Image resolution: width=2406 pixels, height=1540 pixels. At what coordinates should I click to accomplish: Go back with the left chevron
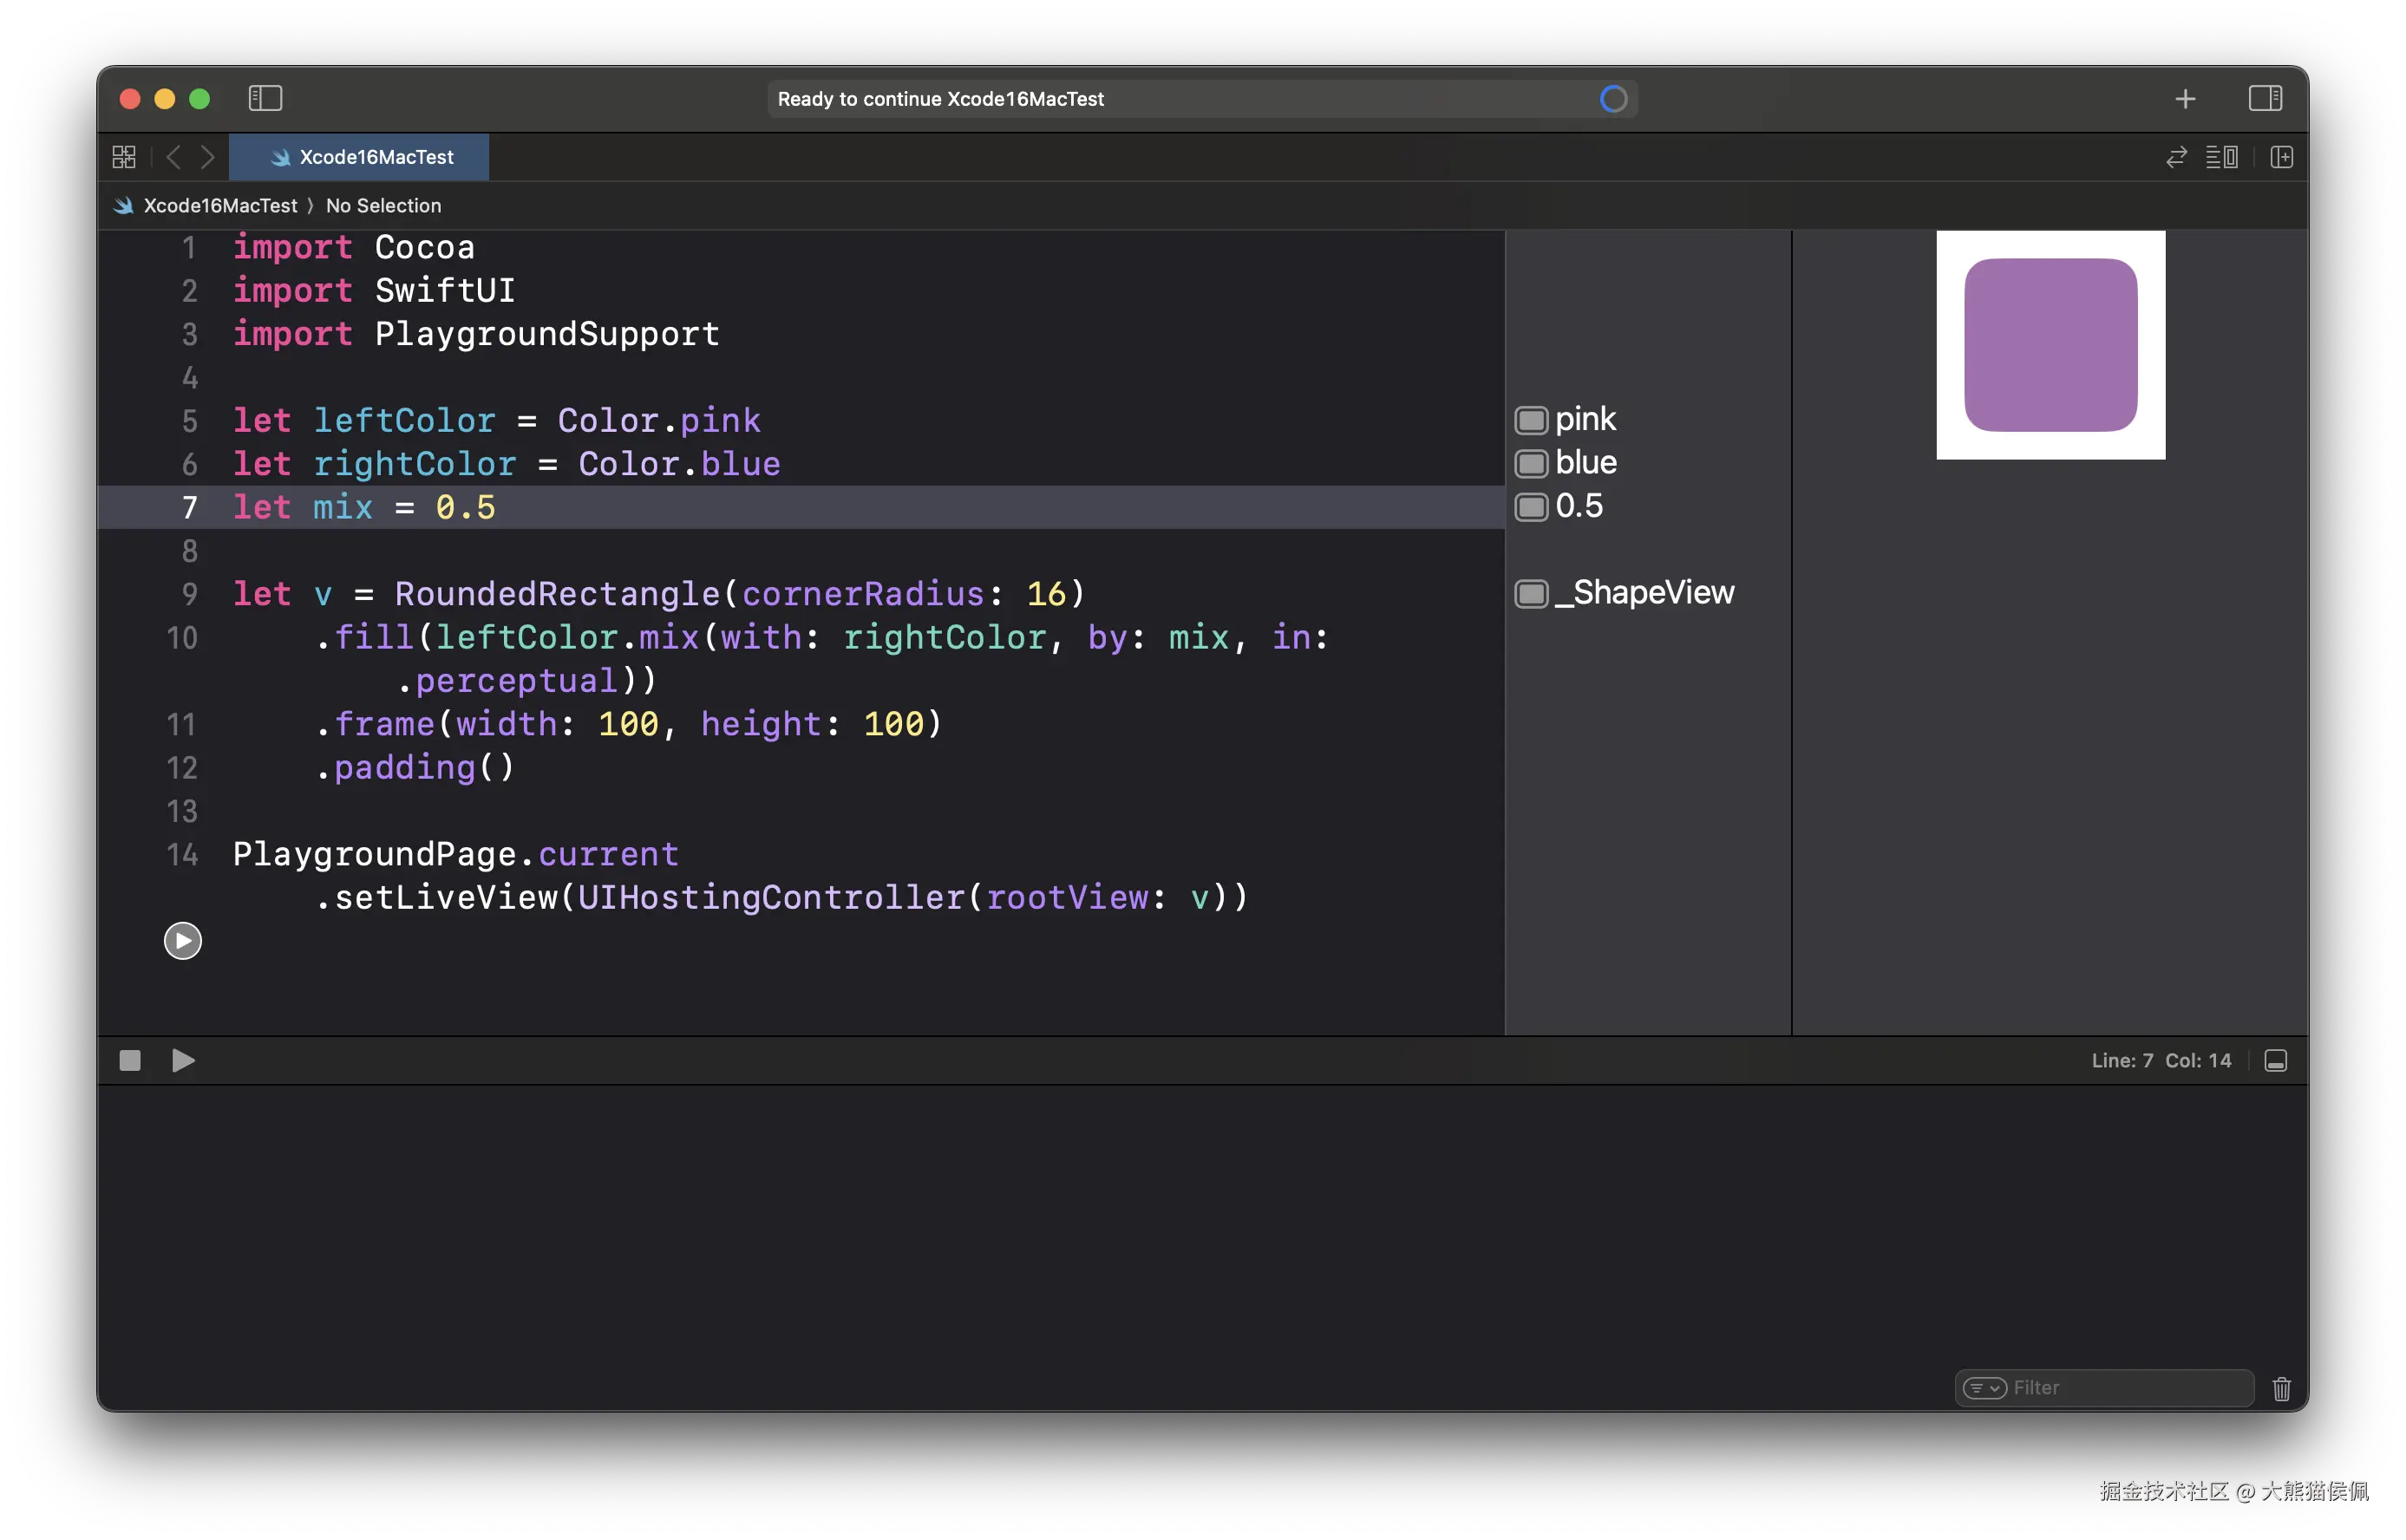[174, 157]
